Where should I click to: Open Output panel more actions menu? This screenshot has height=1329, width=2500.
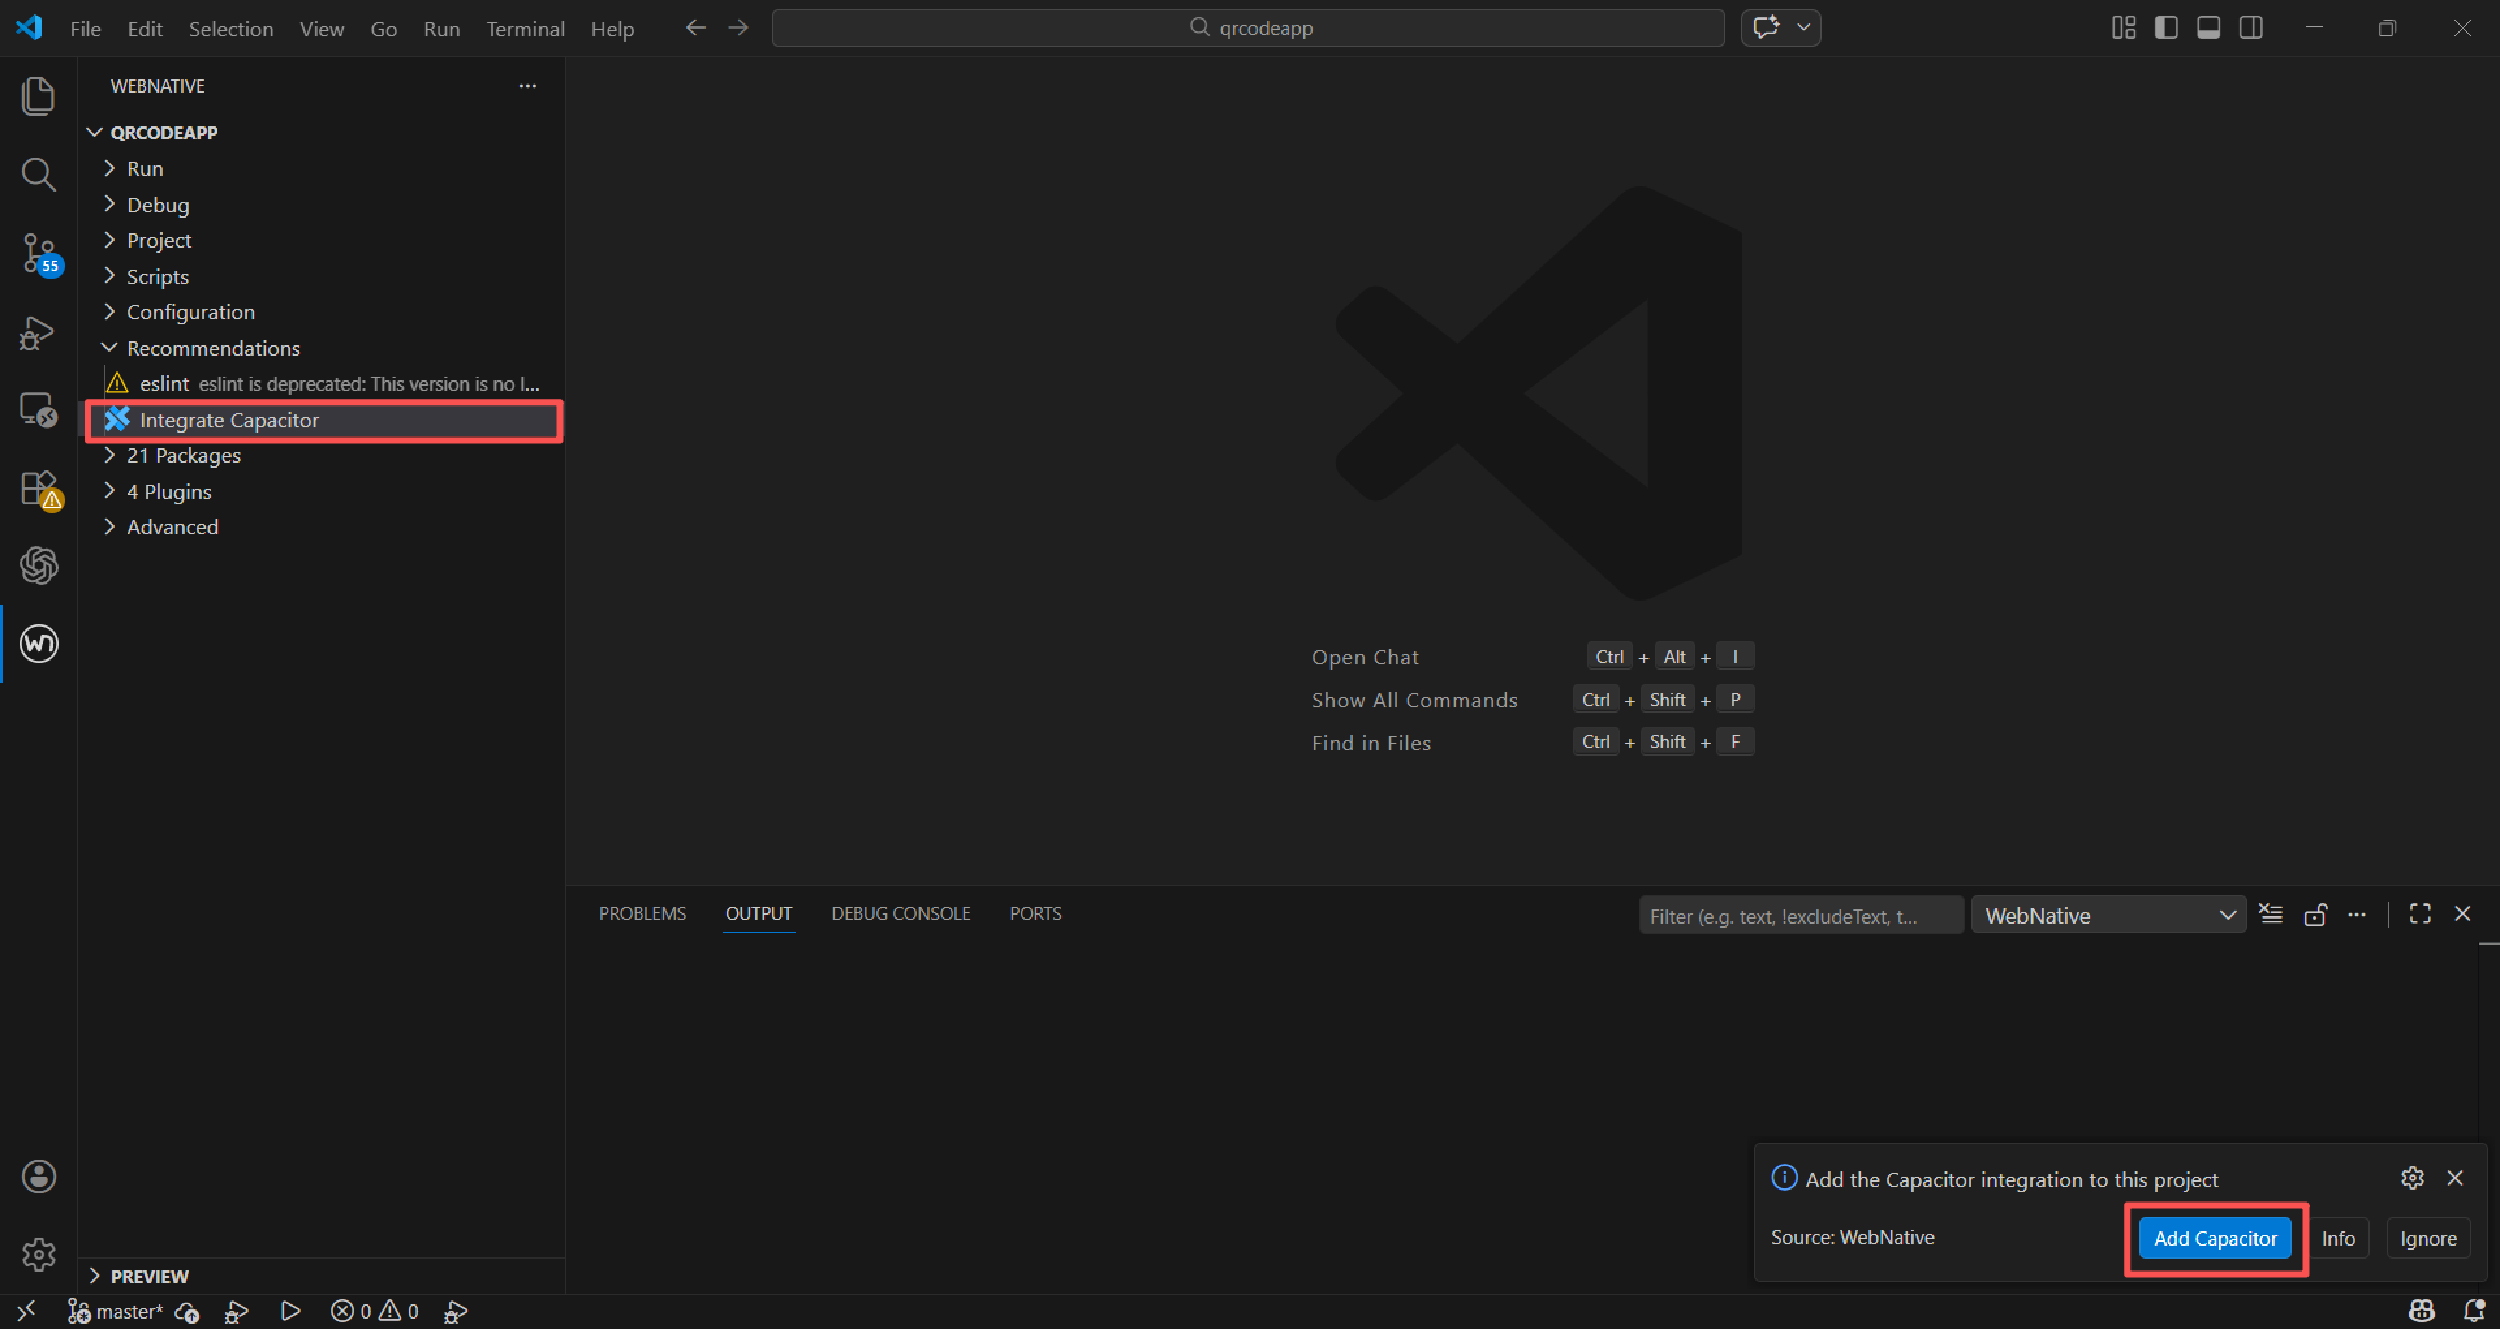[x=2357, y=914]
